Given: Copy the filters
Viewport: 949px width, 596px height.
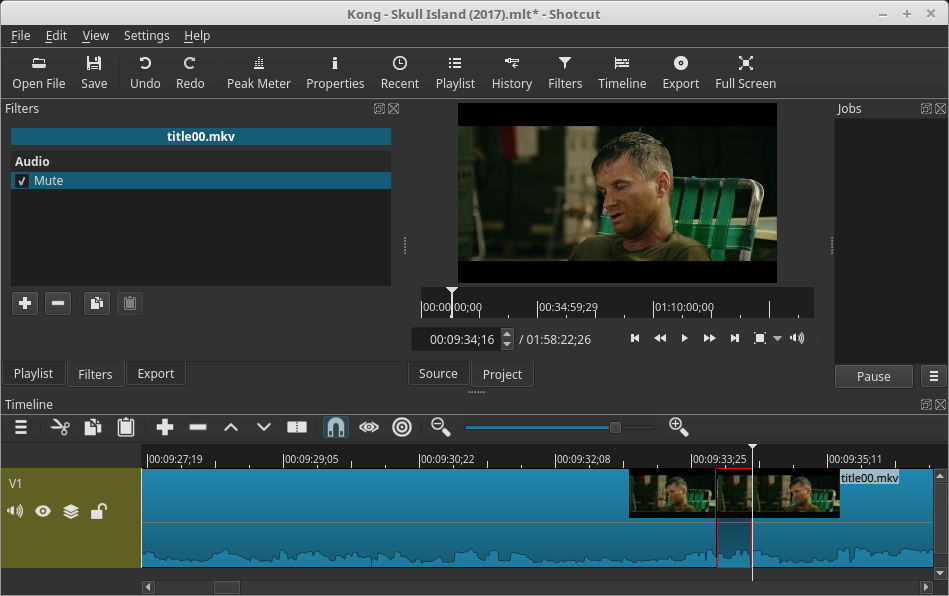Looking at the screenshot, I should [x=97, y=303].
